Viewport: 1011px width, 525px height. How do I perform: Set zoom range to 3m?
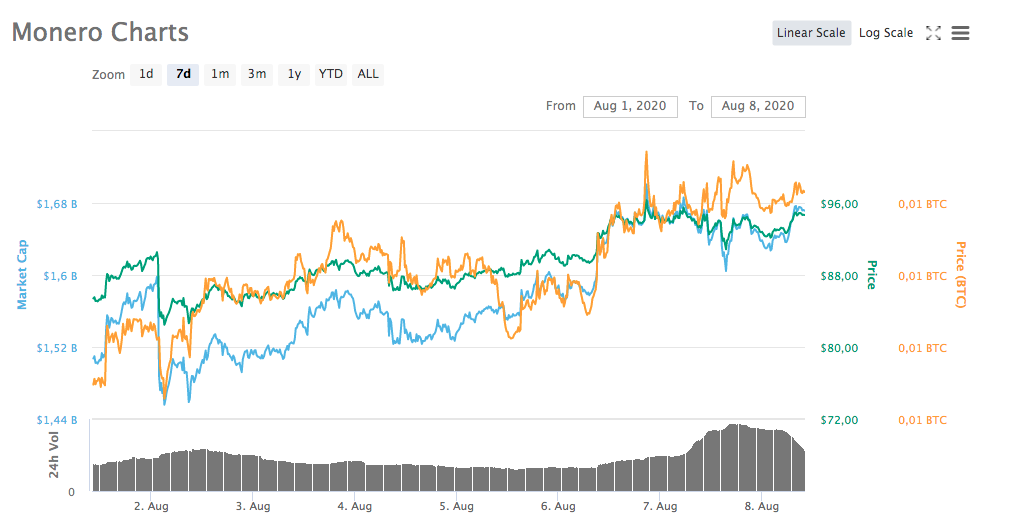coord(257,74)
